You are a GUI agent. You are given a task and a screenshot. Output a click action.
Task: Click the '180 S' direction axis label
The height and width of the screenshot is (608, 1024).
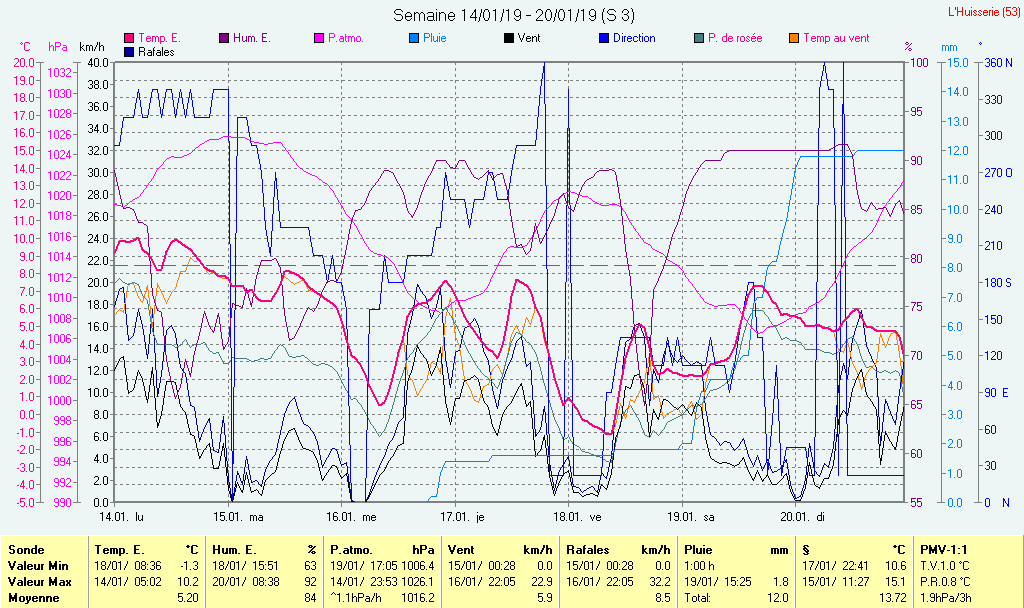(998, 283)
